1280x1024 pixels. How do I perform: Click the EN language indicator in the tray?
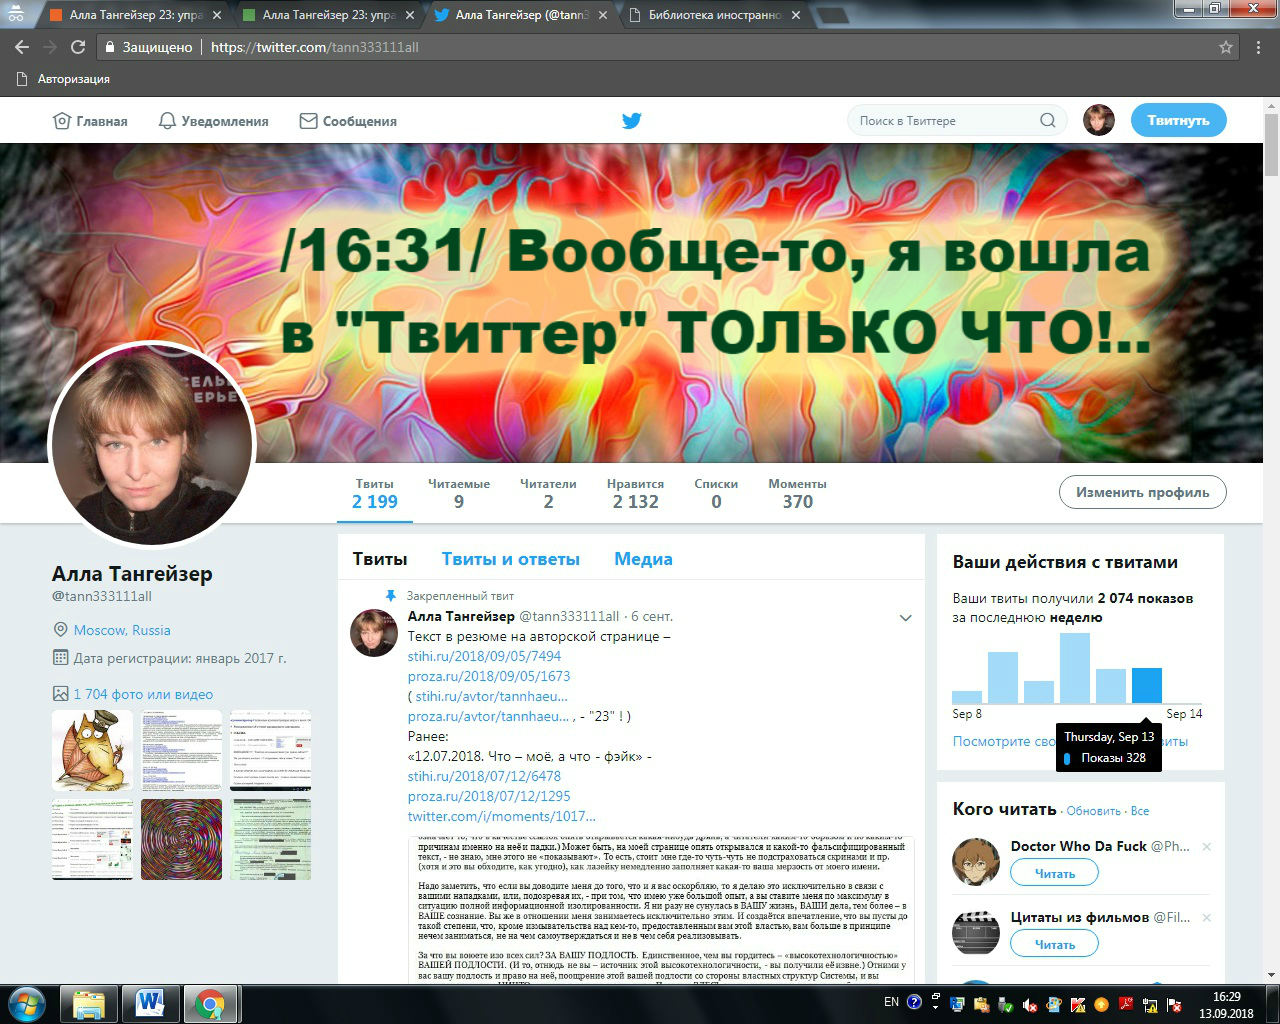click(891, 1002)
